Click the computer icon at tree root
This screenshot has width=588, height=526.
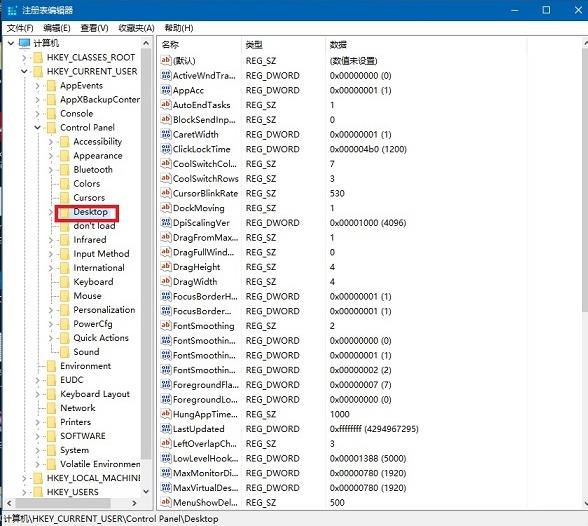pyautogui.click(x=24, y=43)
